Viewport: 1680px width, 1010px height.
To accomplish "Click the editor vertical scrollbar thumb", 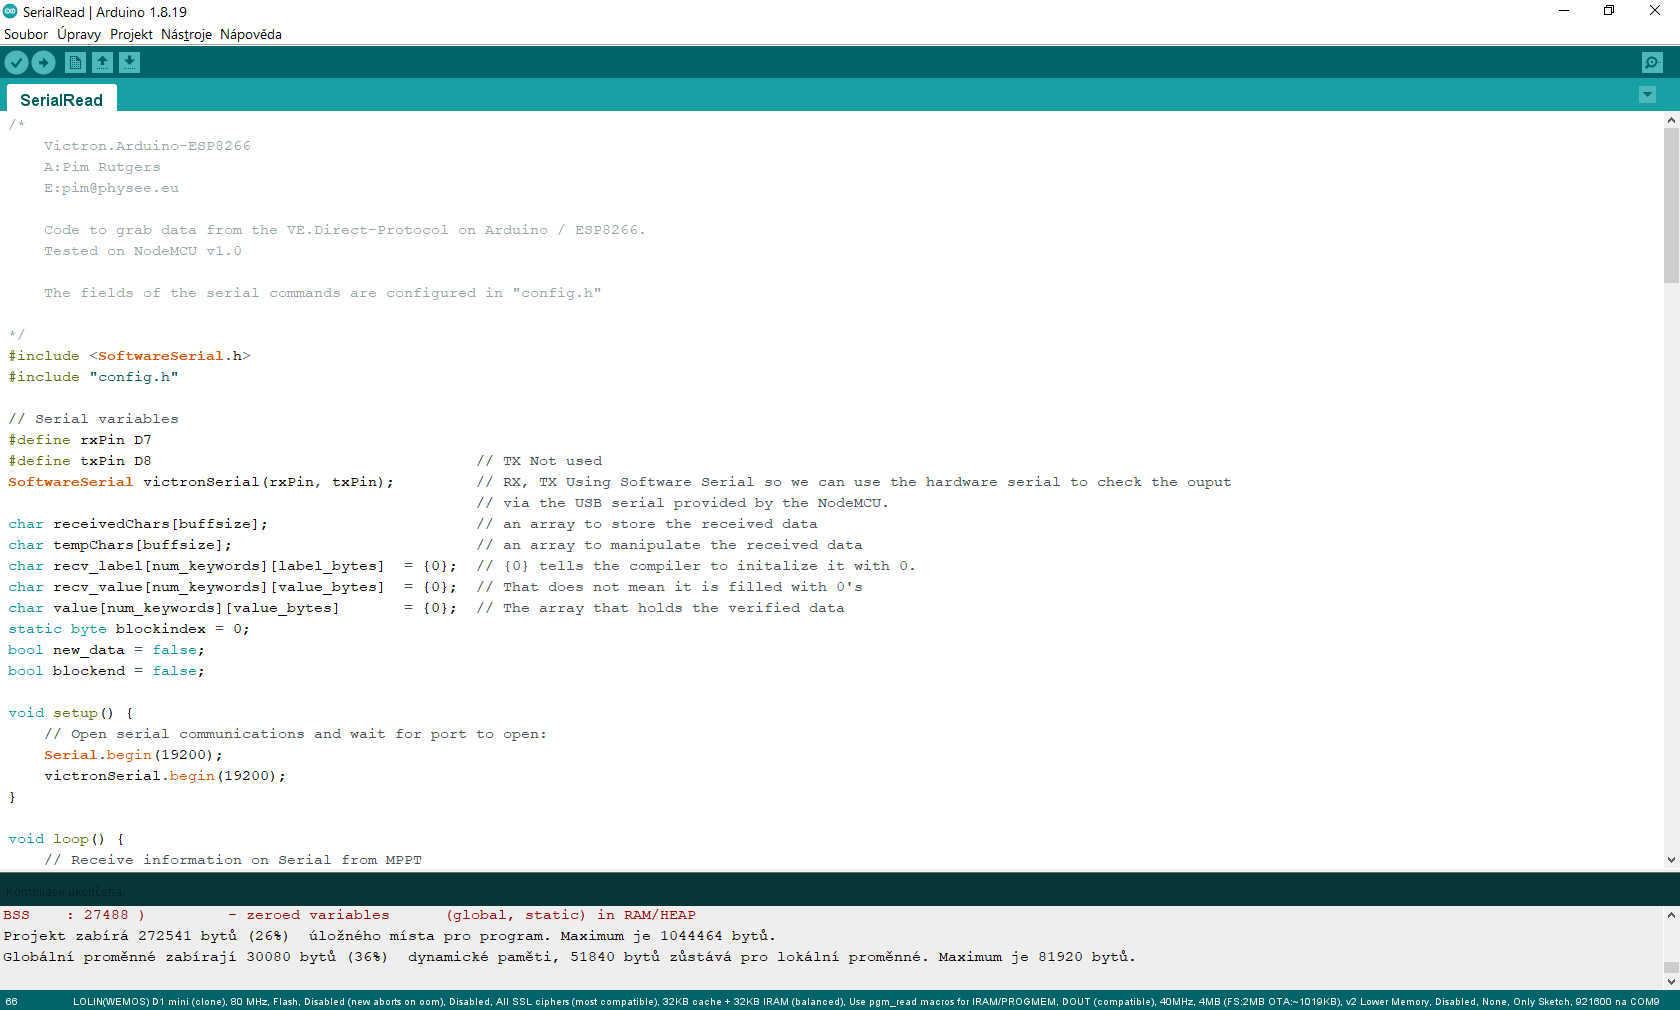I will 1671,205.
